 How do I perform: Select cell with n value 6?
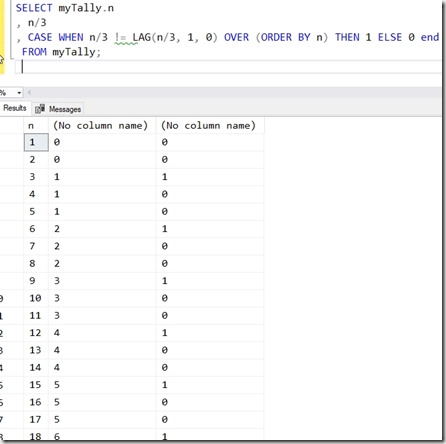coord(36,229)
